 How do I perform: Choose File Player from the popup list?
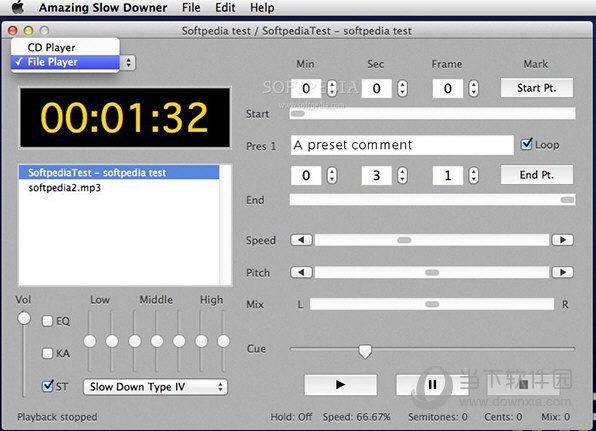(x=65, y=62)
